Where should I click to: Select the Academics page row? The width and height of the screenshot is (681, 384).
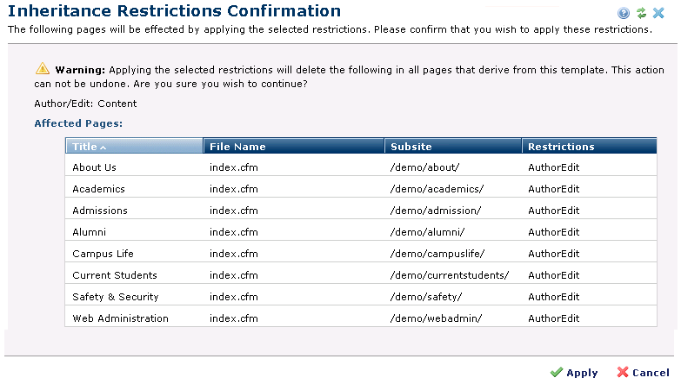361,189
